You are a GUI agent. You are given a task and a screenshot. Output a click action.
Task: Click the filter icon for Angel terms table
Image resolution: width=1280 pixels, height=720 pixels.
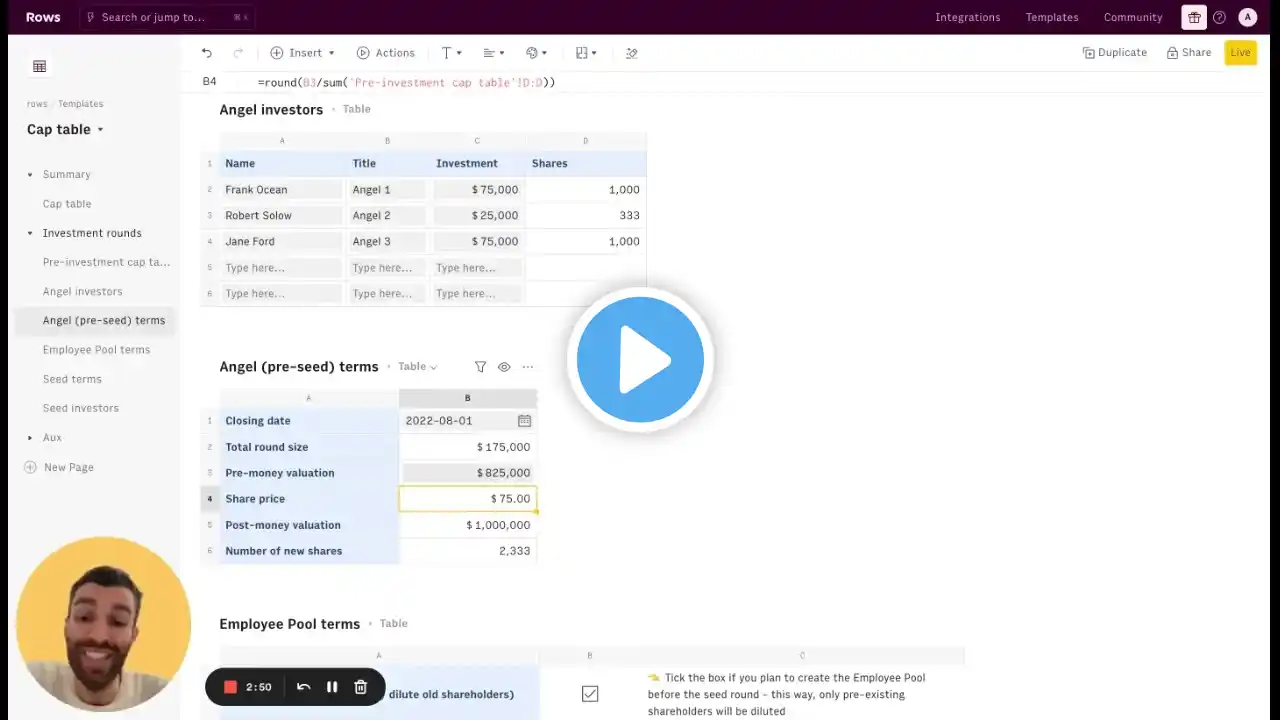coord(480,367)
